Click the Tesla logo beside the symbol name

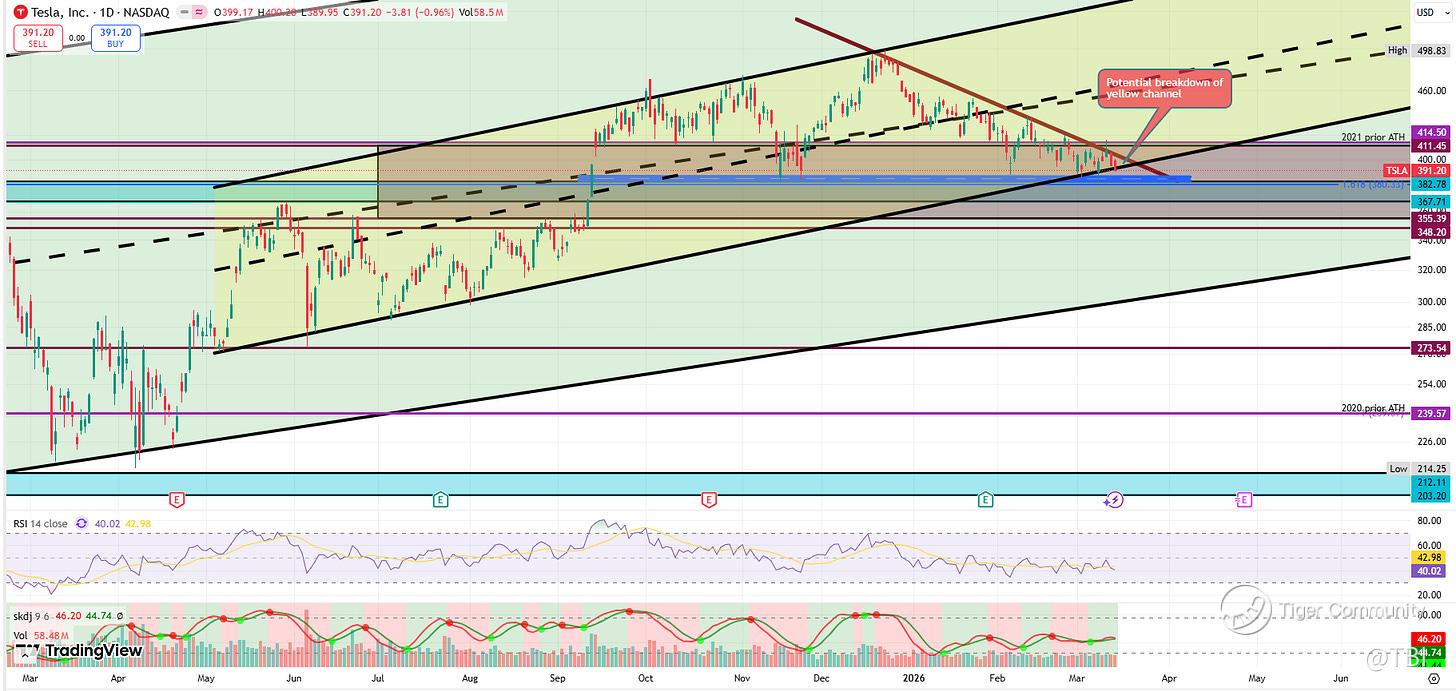tap(19, 11)
